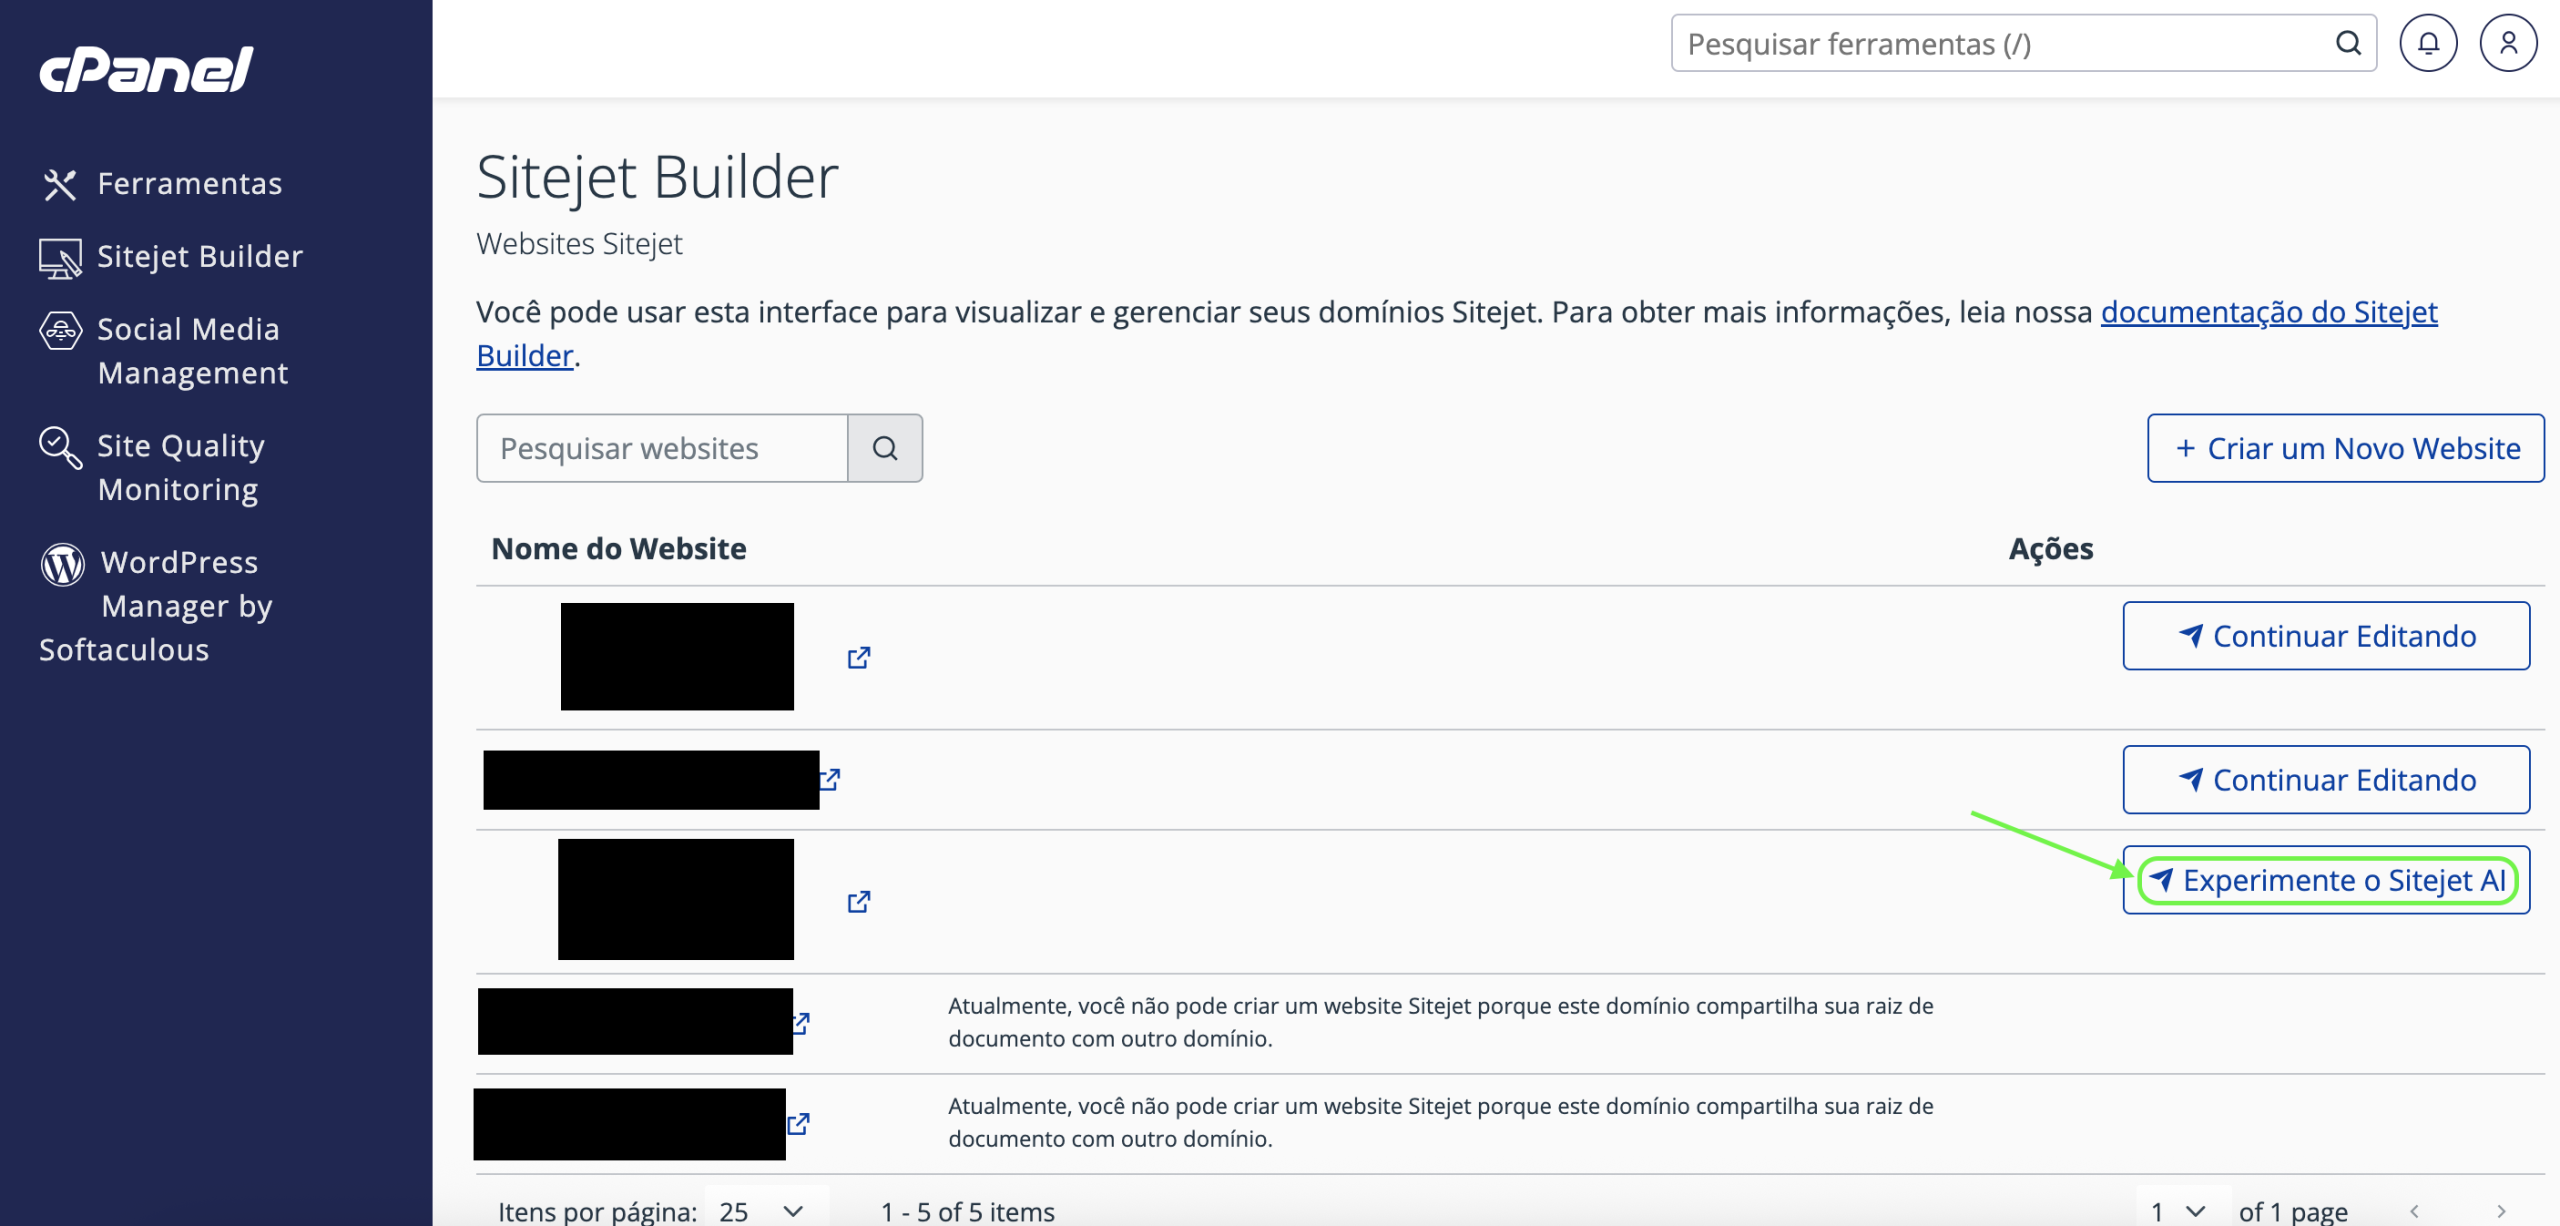The image size is (2560, 1226).
Task: Open third website's external link icon
Action: (858, 901)
